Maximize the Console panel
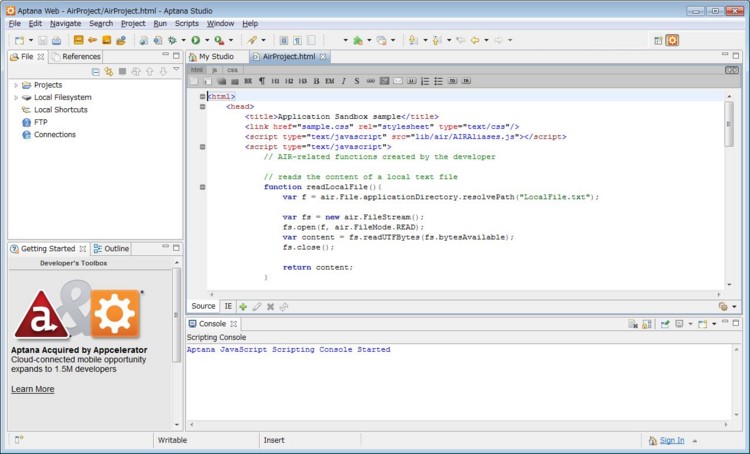The width and height of the screenshot is (750, 454). [x=736, y=323]
